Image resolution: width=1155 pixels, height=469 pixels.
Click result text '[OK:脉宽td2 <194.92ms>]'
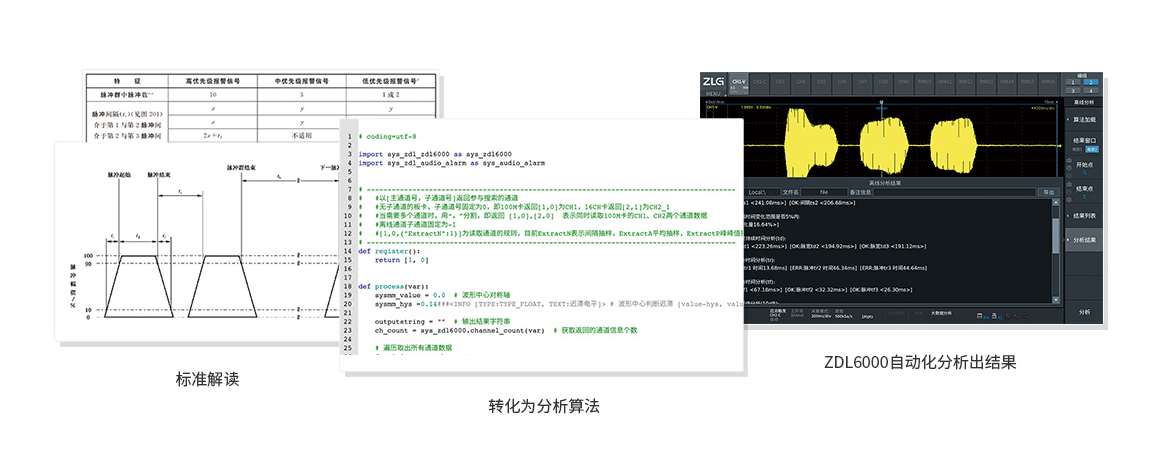point(823,246)
